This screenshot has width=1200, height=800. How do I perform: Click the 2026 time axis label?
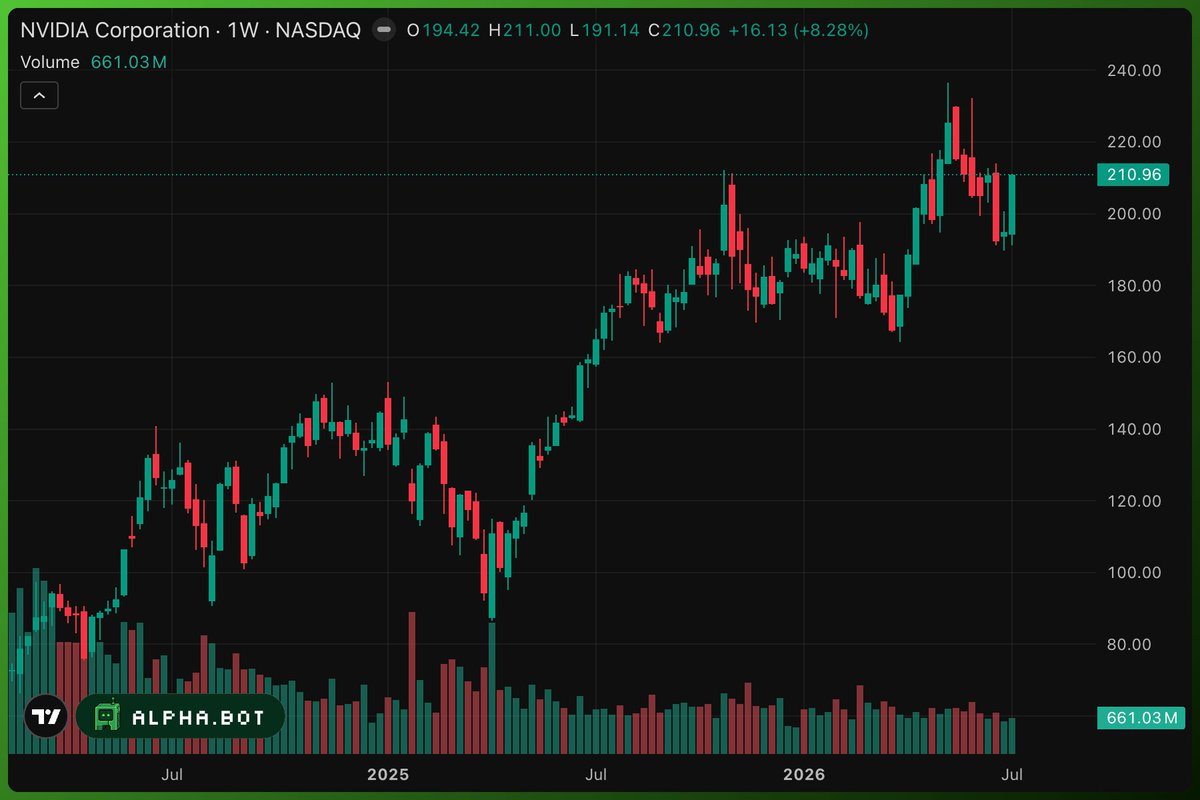[804, 774]
